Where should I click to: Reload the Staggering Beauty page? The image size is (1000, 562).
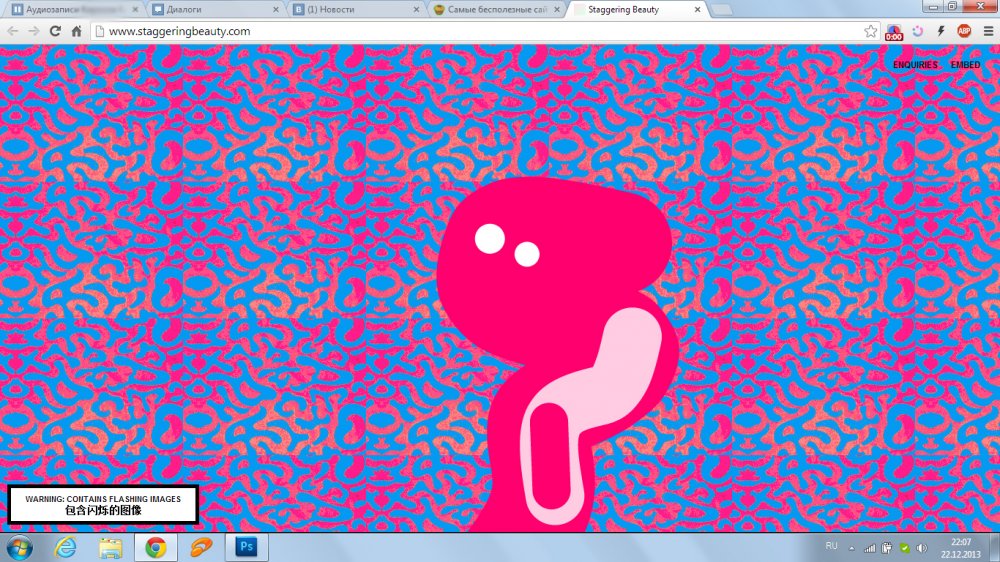pos(55,31)
